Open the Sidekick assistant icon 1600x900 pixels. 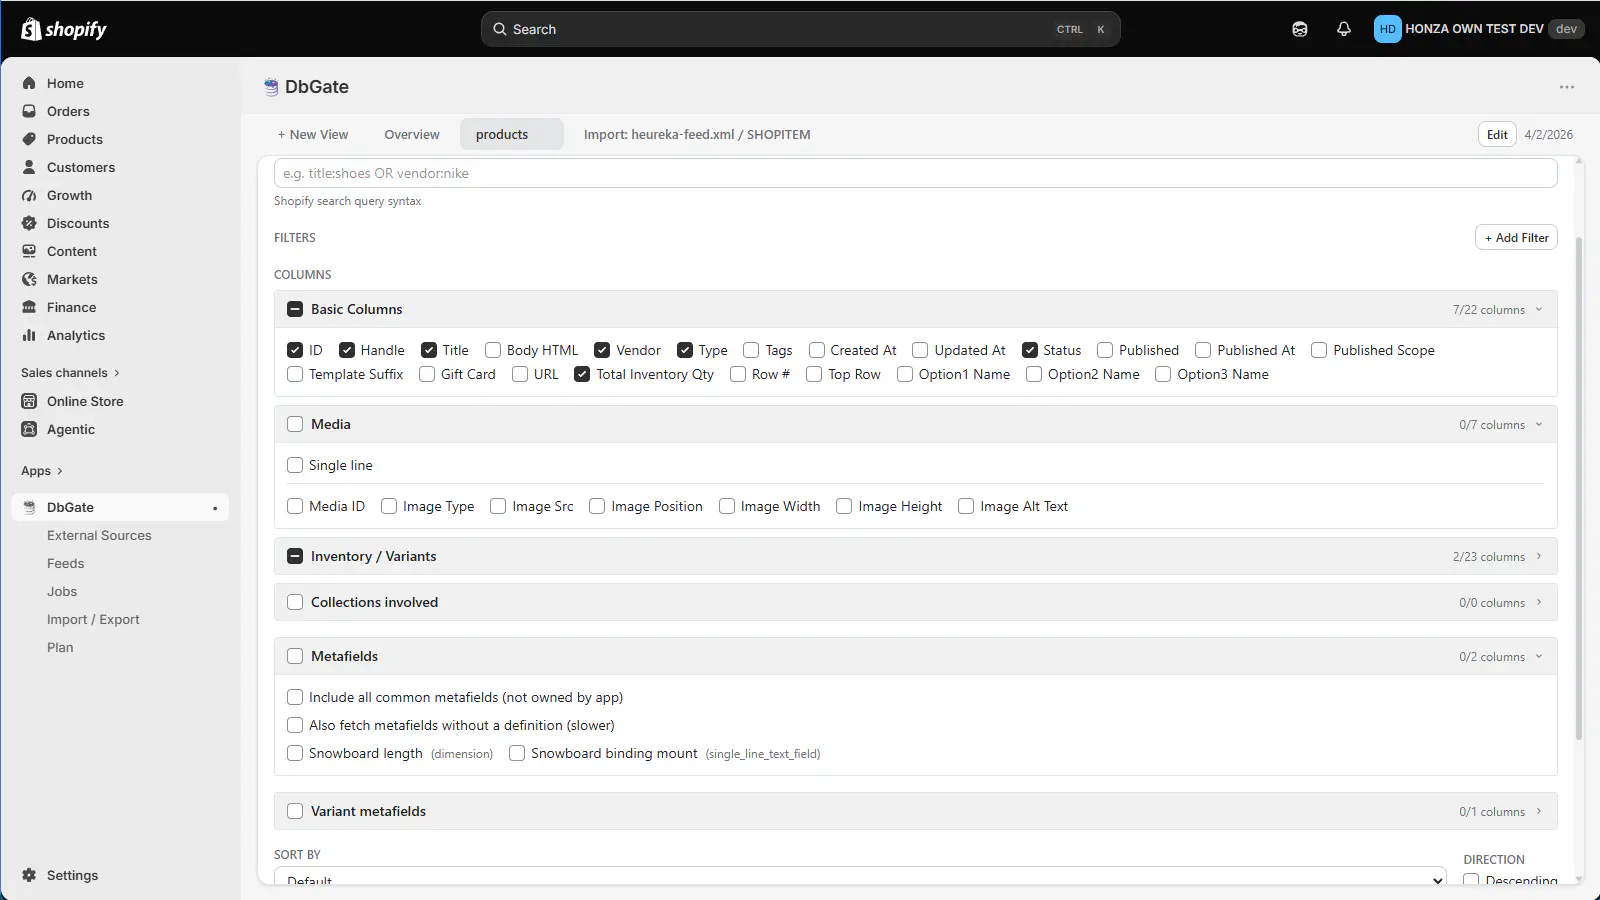(1300, 29)
